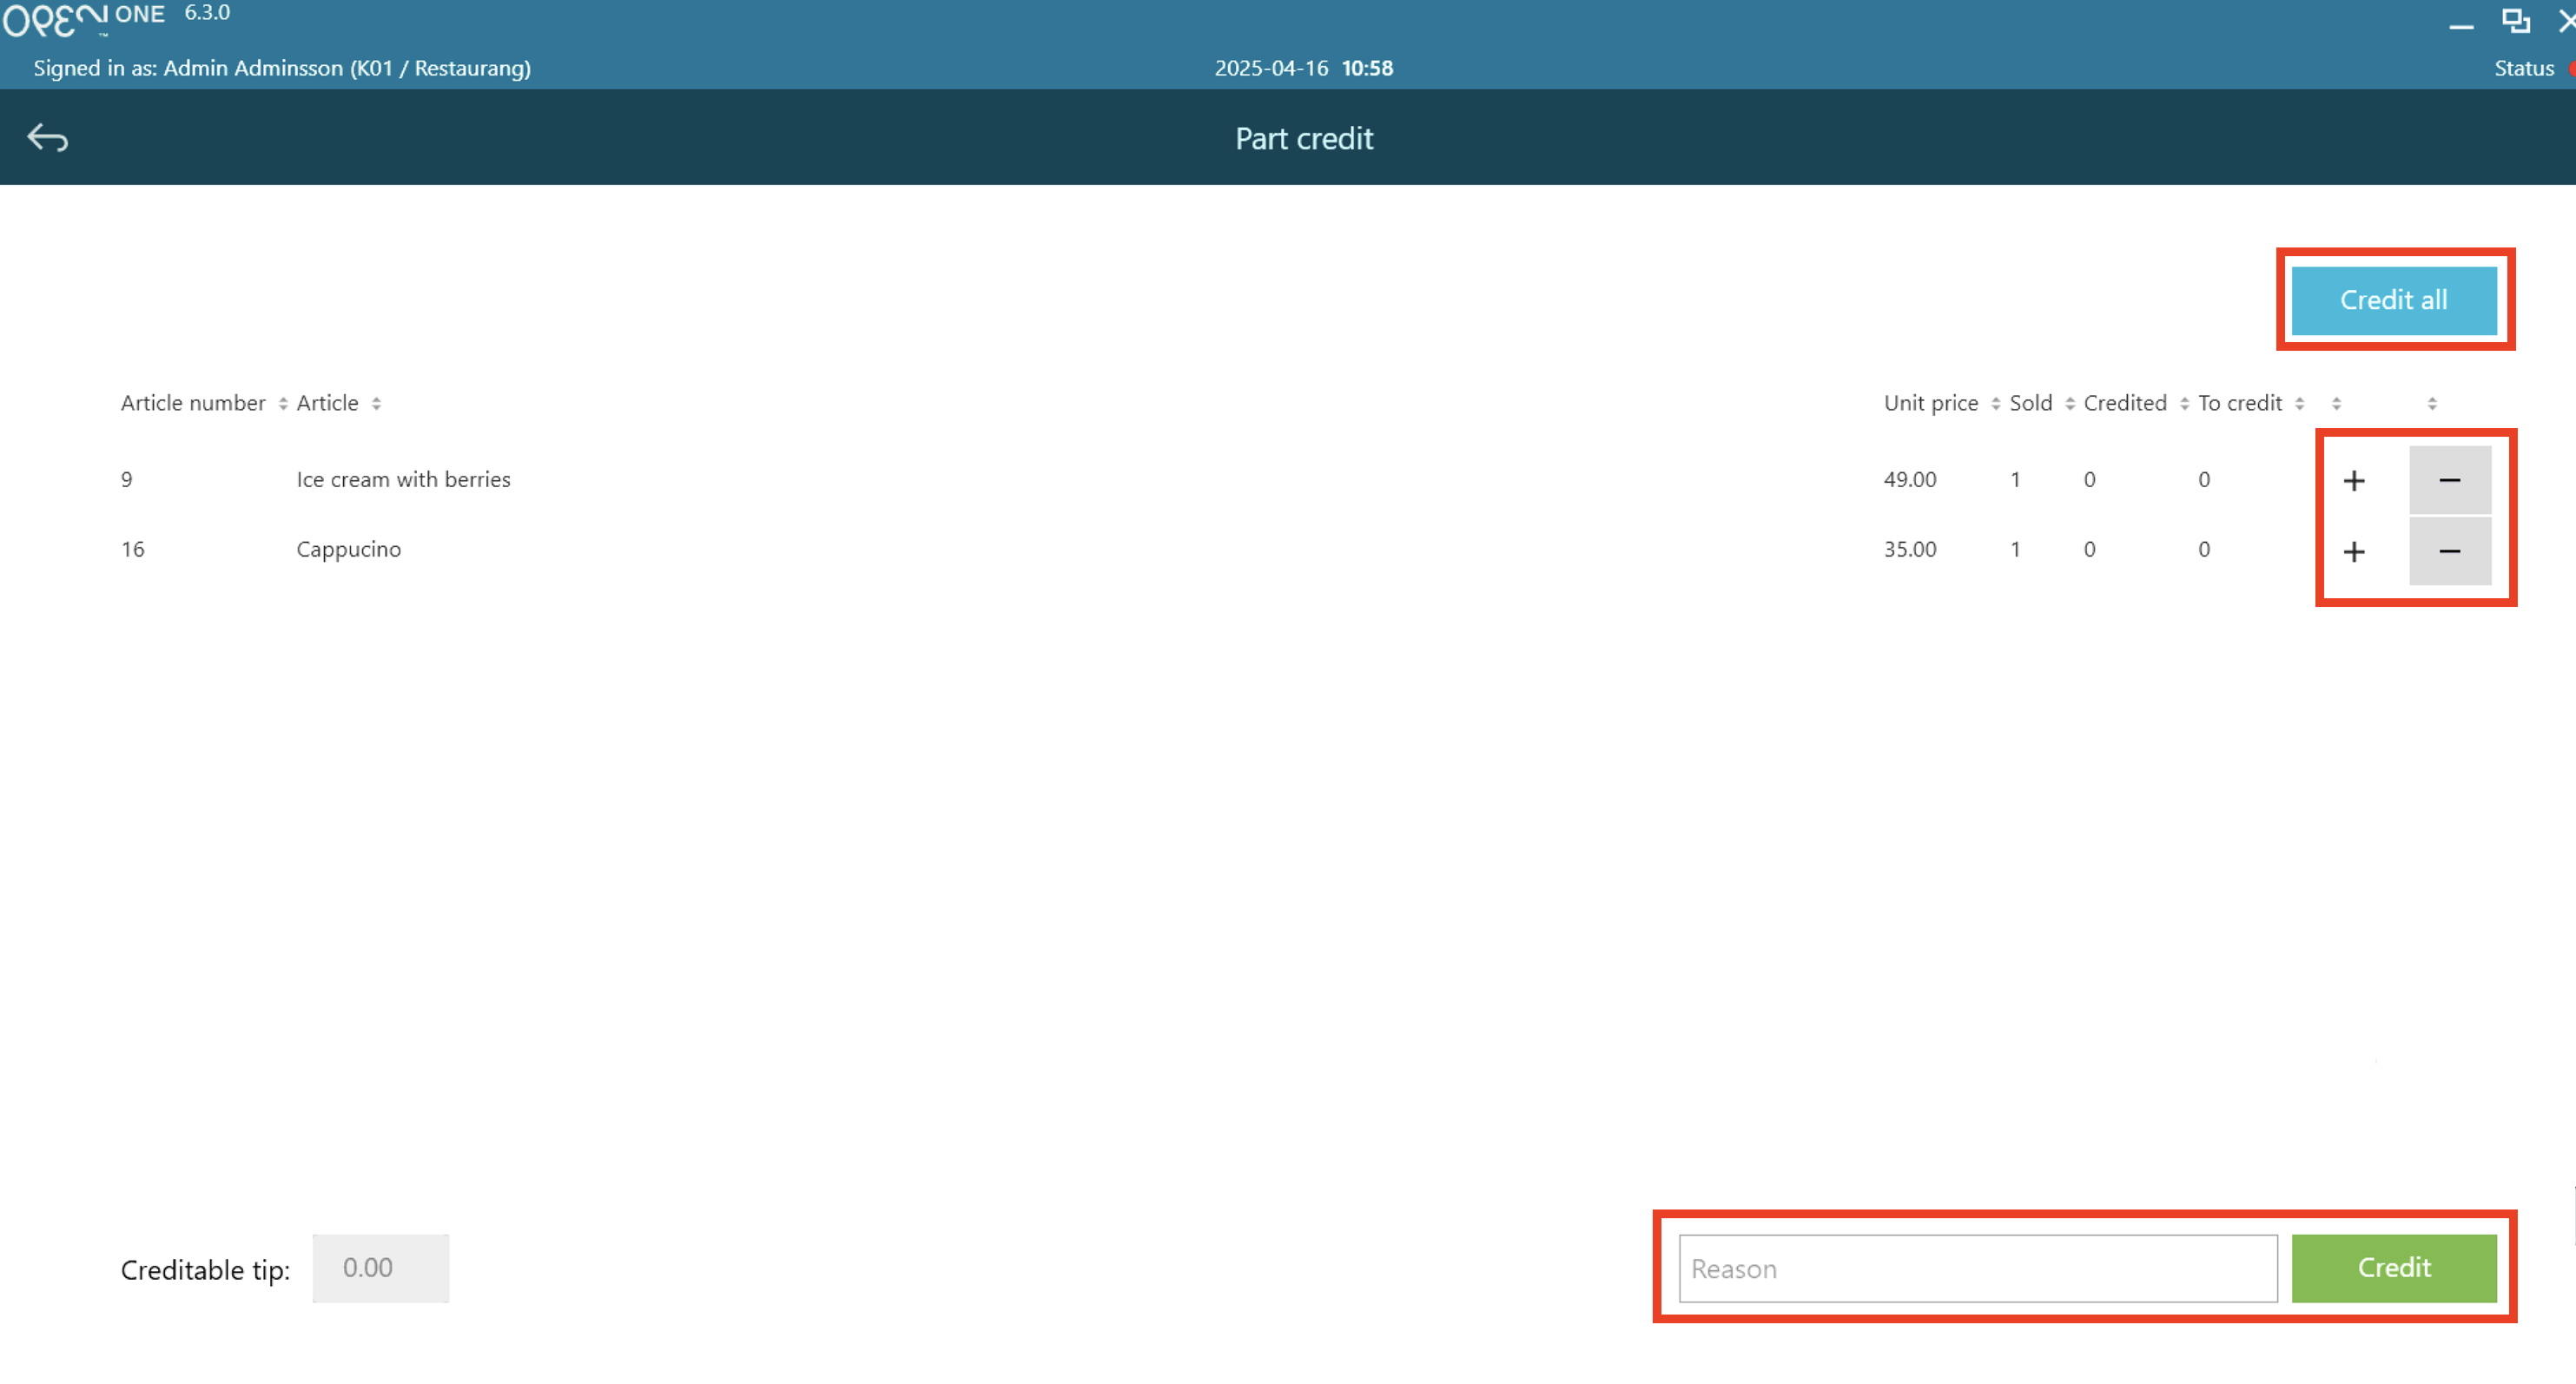
Task: Click the Reason input field
Action: click(1977, 1268)
